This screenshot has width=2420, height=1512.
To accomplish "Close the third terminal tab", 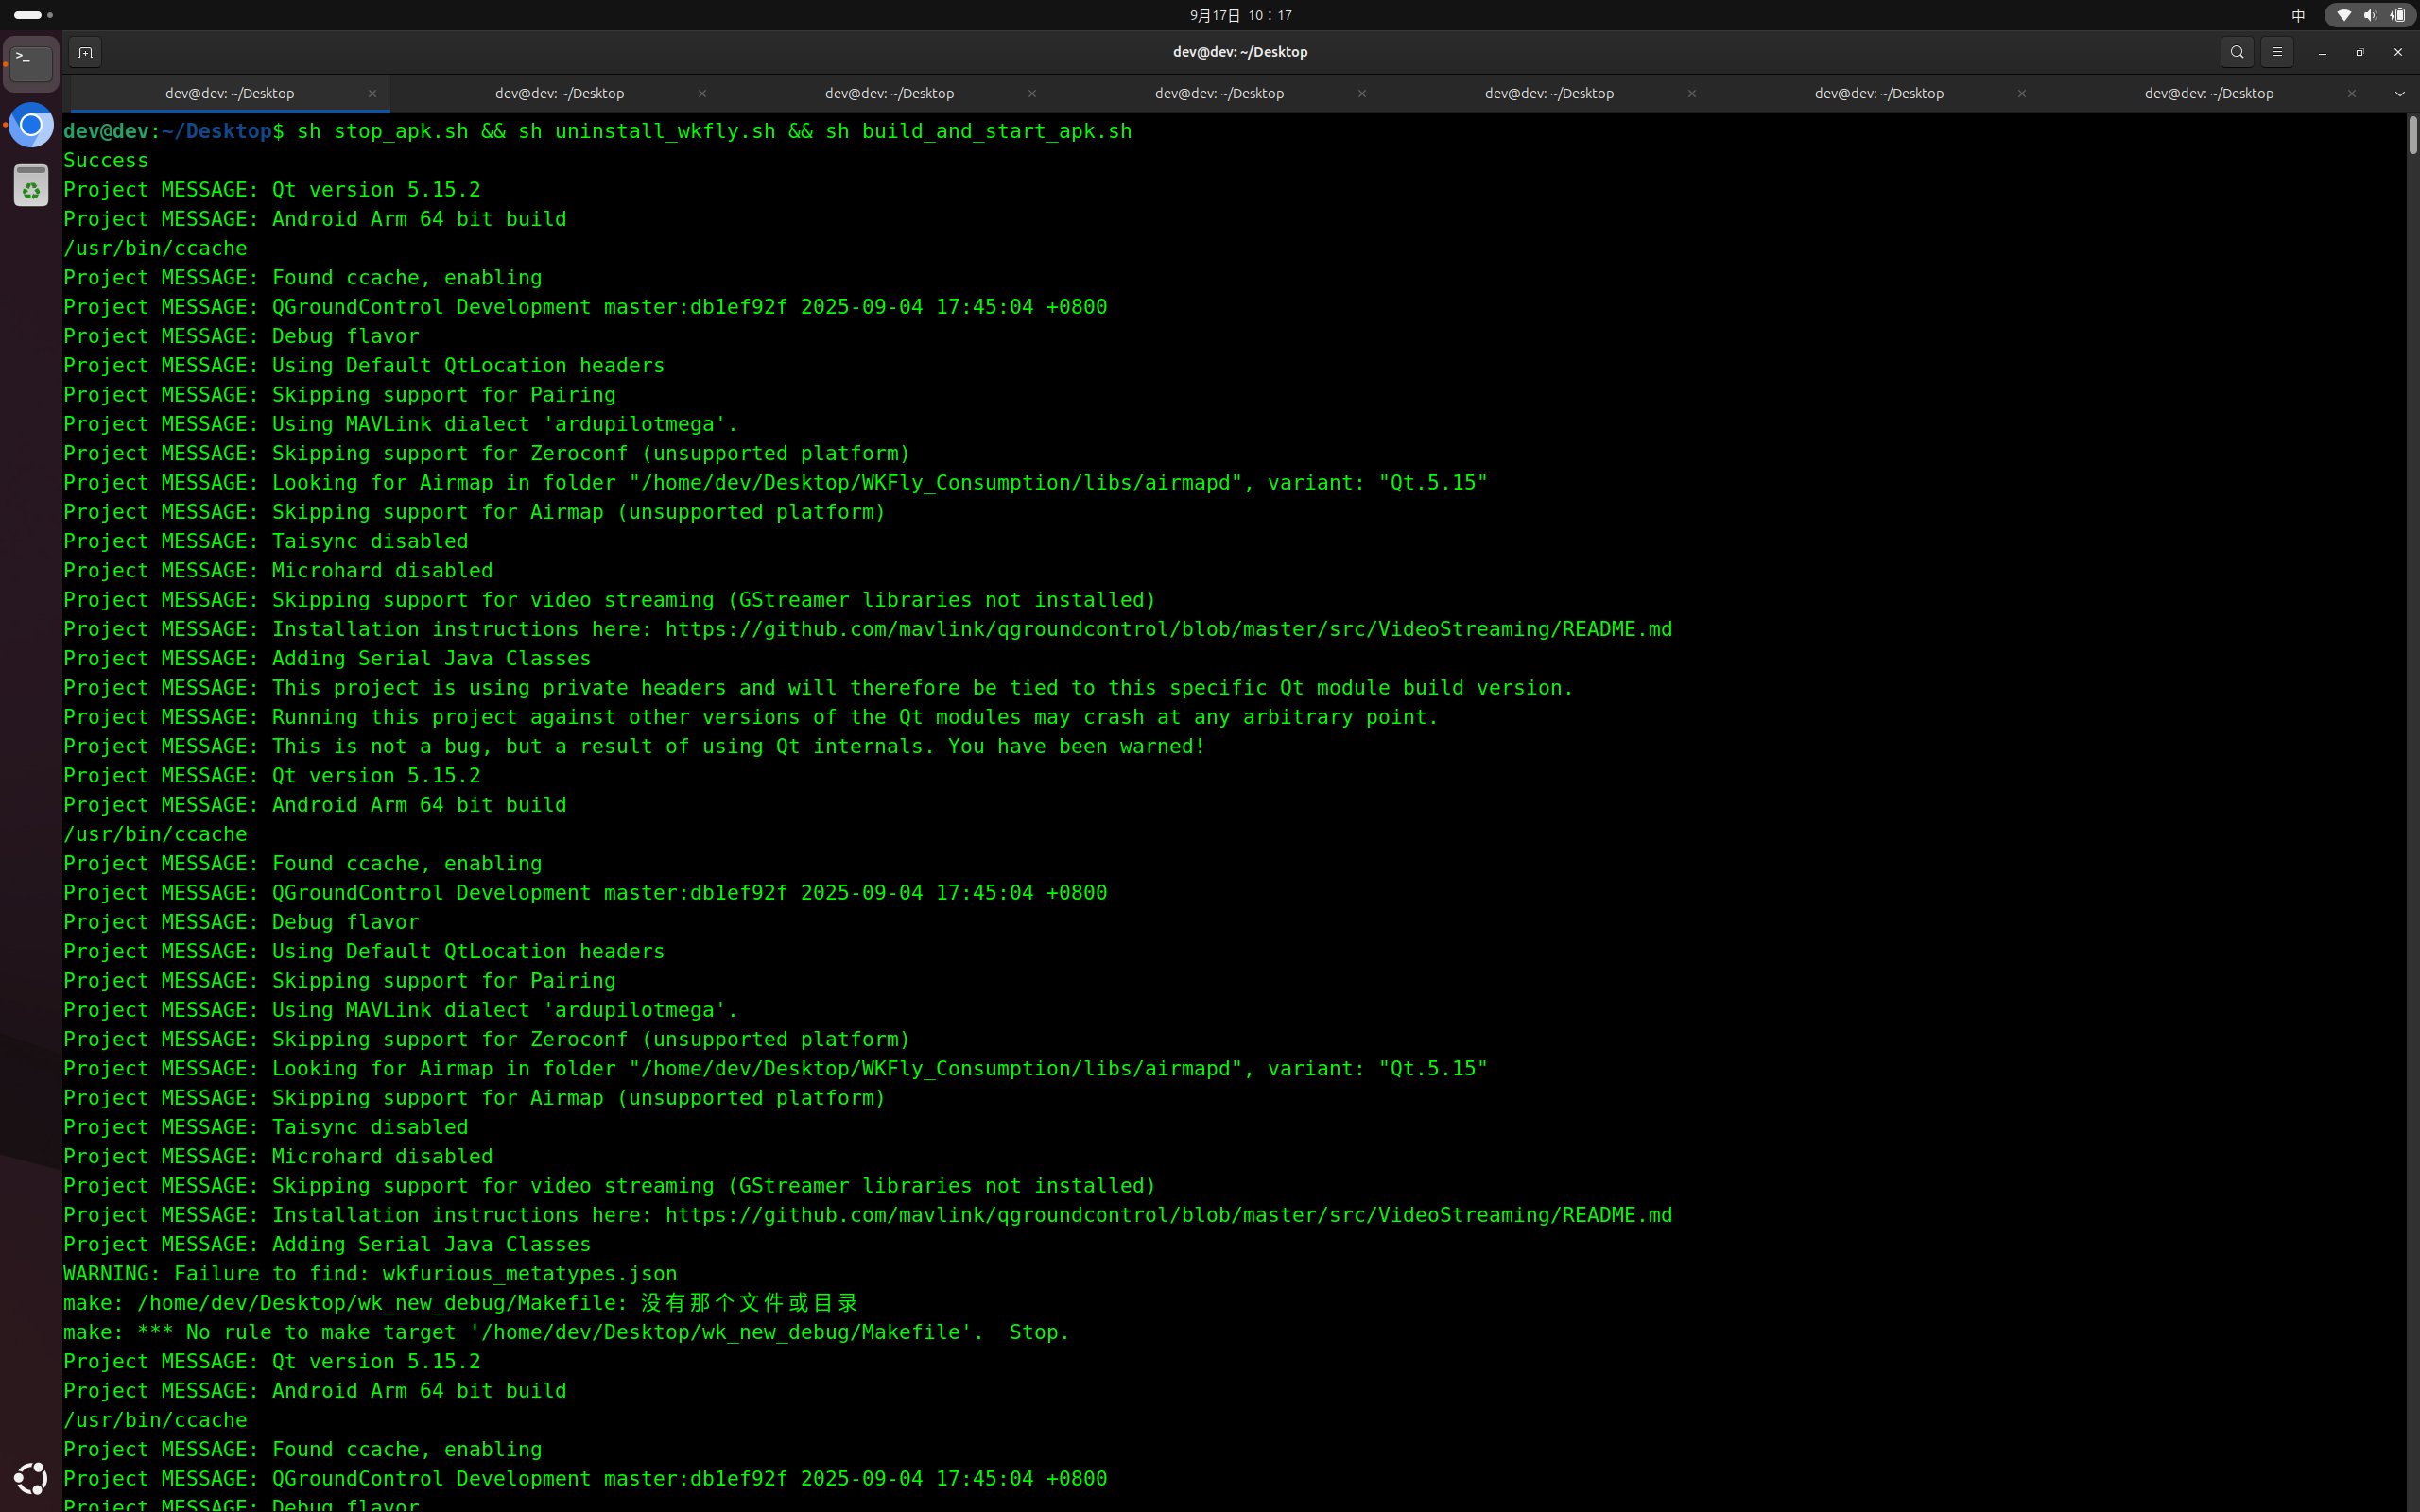I will click(1032, 93).
